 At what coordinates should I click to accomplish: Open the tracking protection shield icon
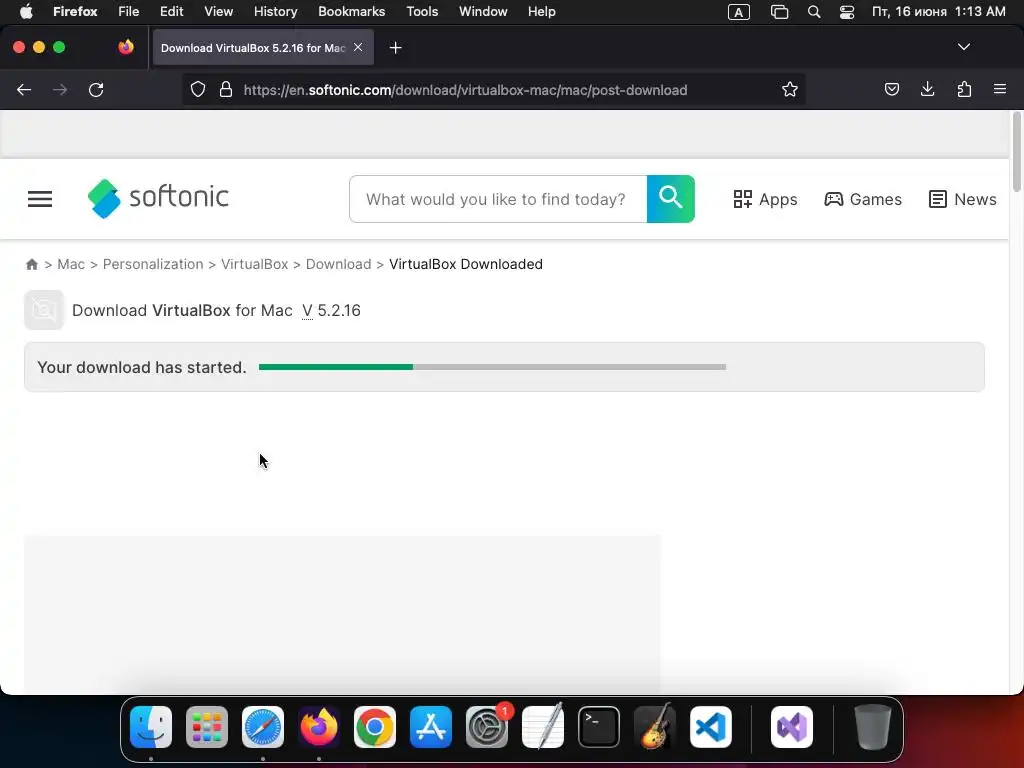198,89
